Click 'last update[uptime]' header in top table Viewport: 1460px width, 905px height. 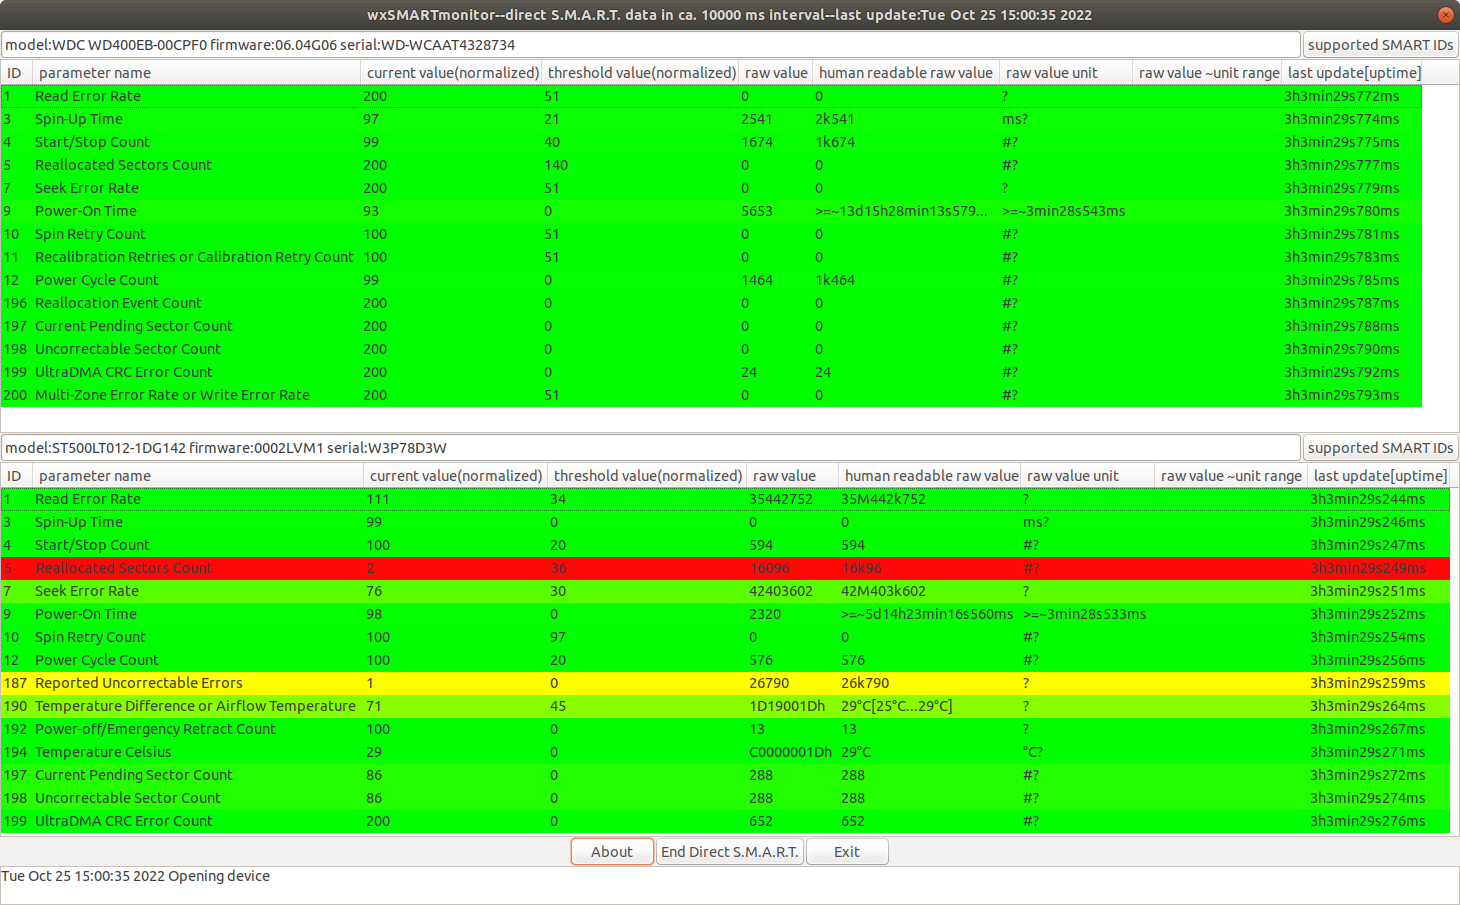1353,73
